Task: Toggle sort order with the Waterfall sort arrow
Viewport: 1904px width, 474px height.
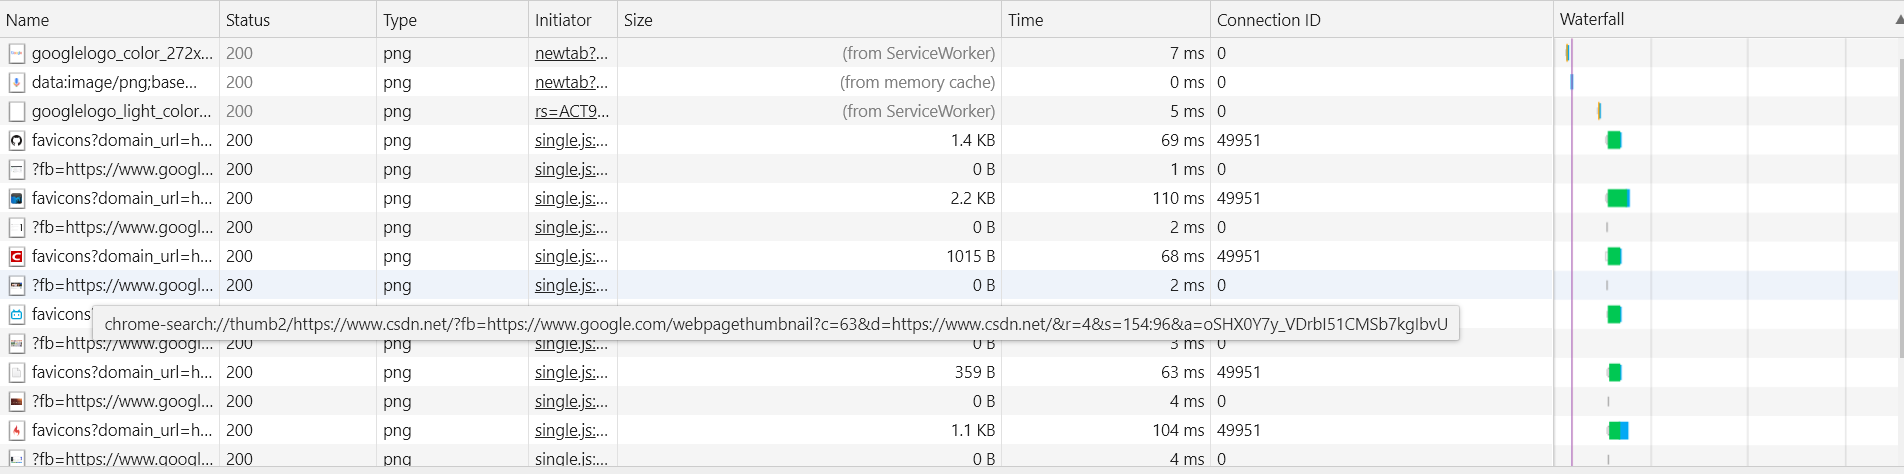Action: tap(1898, 20)
